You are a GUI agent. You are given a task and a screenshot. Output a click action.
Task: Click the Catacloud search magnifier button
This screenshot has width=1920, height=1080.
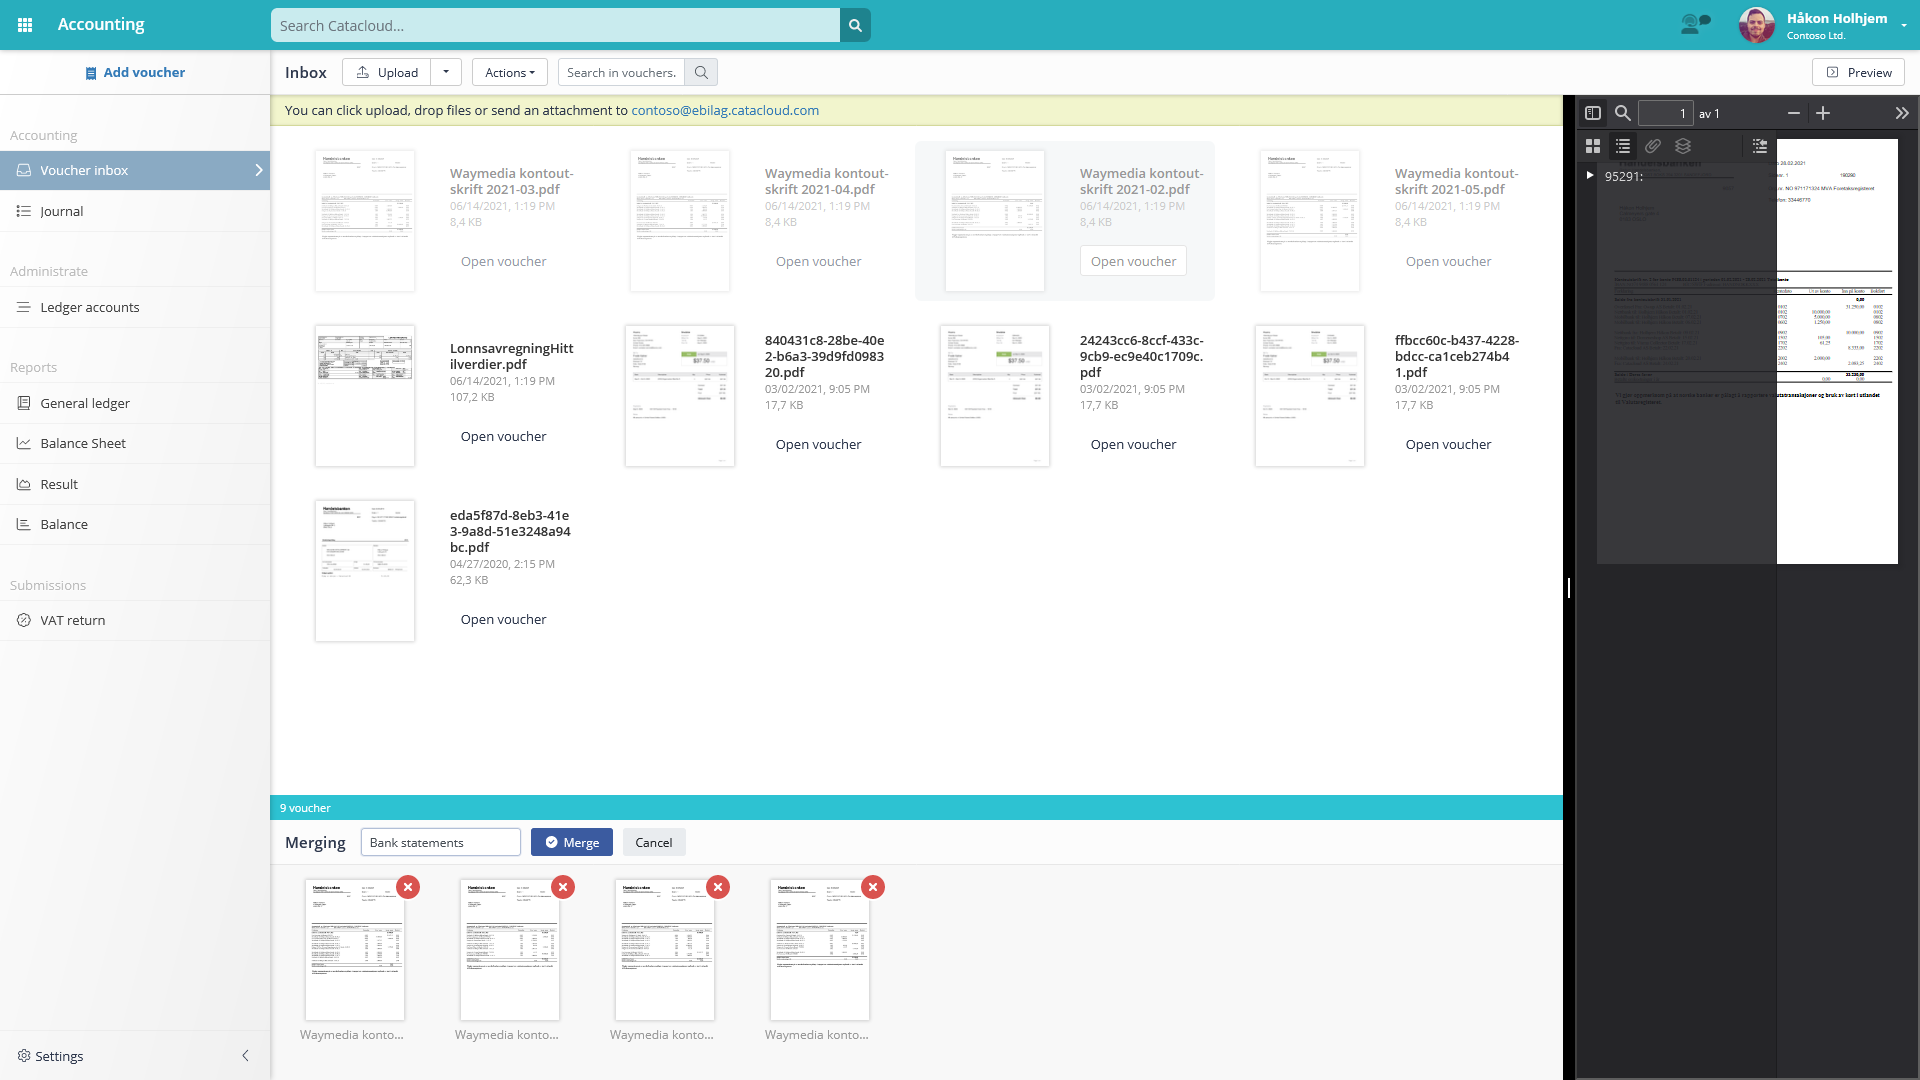pyautogui.click(x=855, y=25)
